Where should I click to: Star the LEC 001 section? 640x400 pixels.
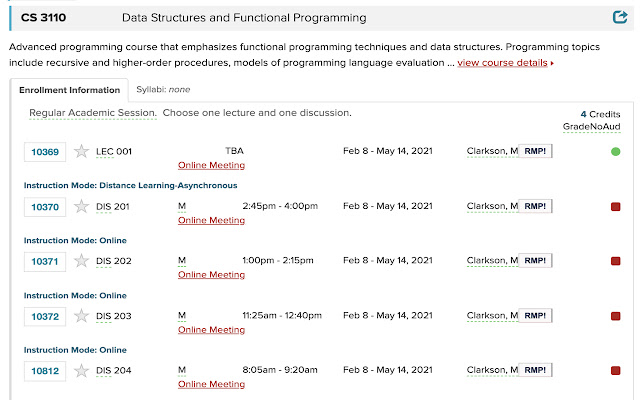point(81,152)
